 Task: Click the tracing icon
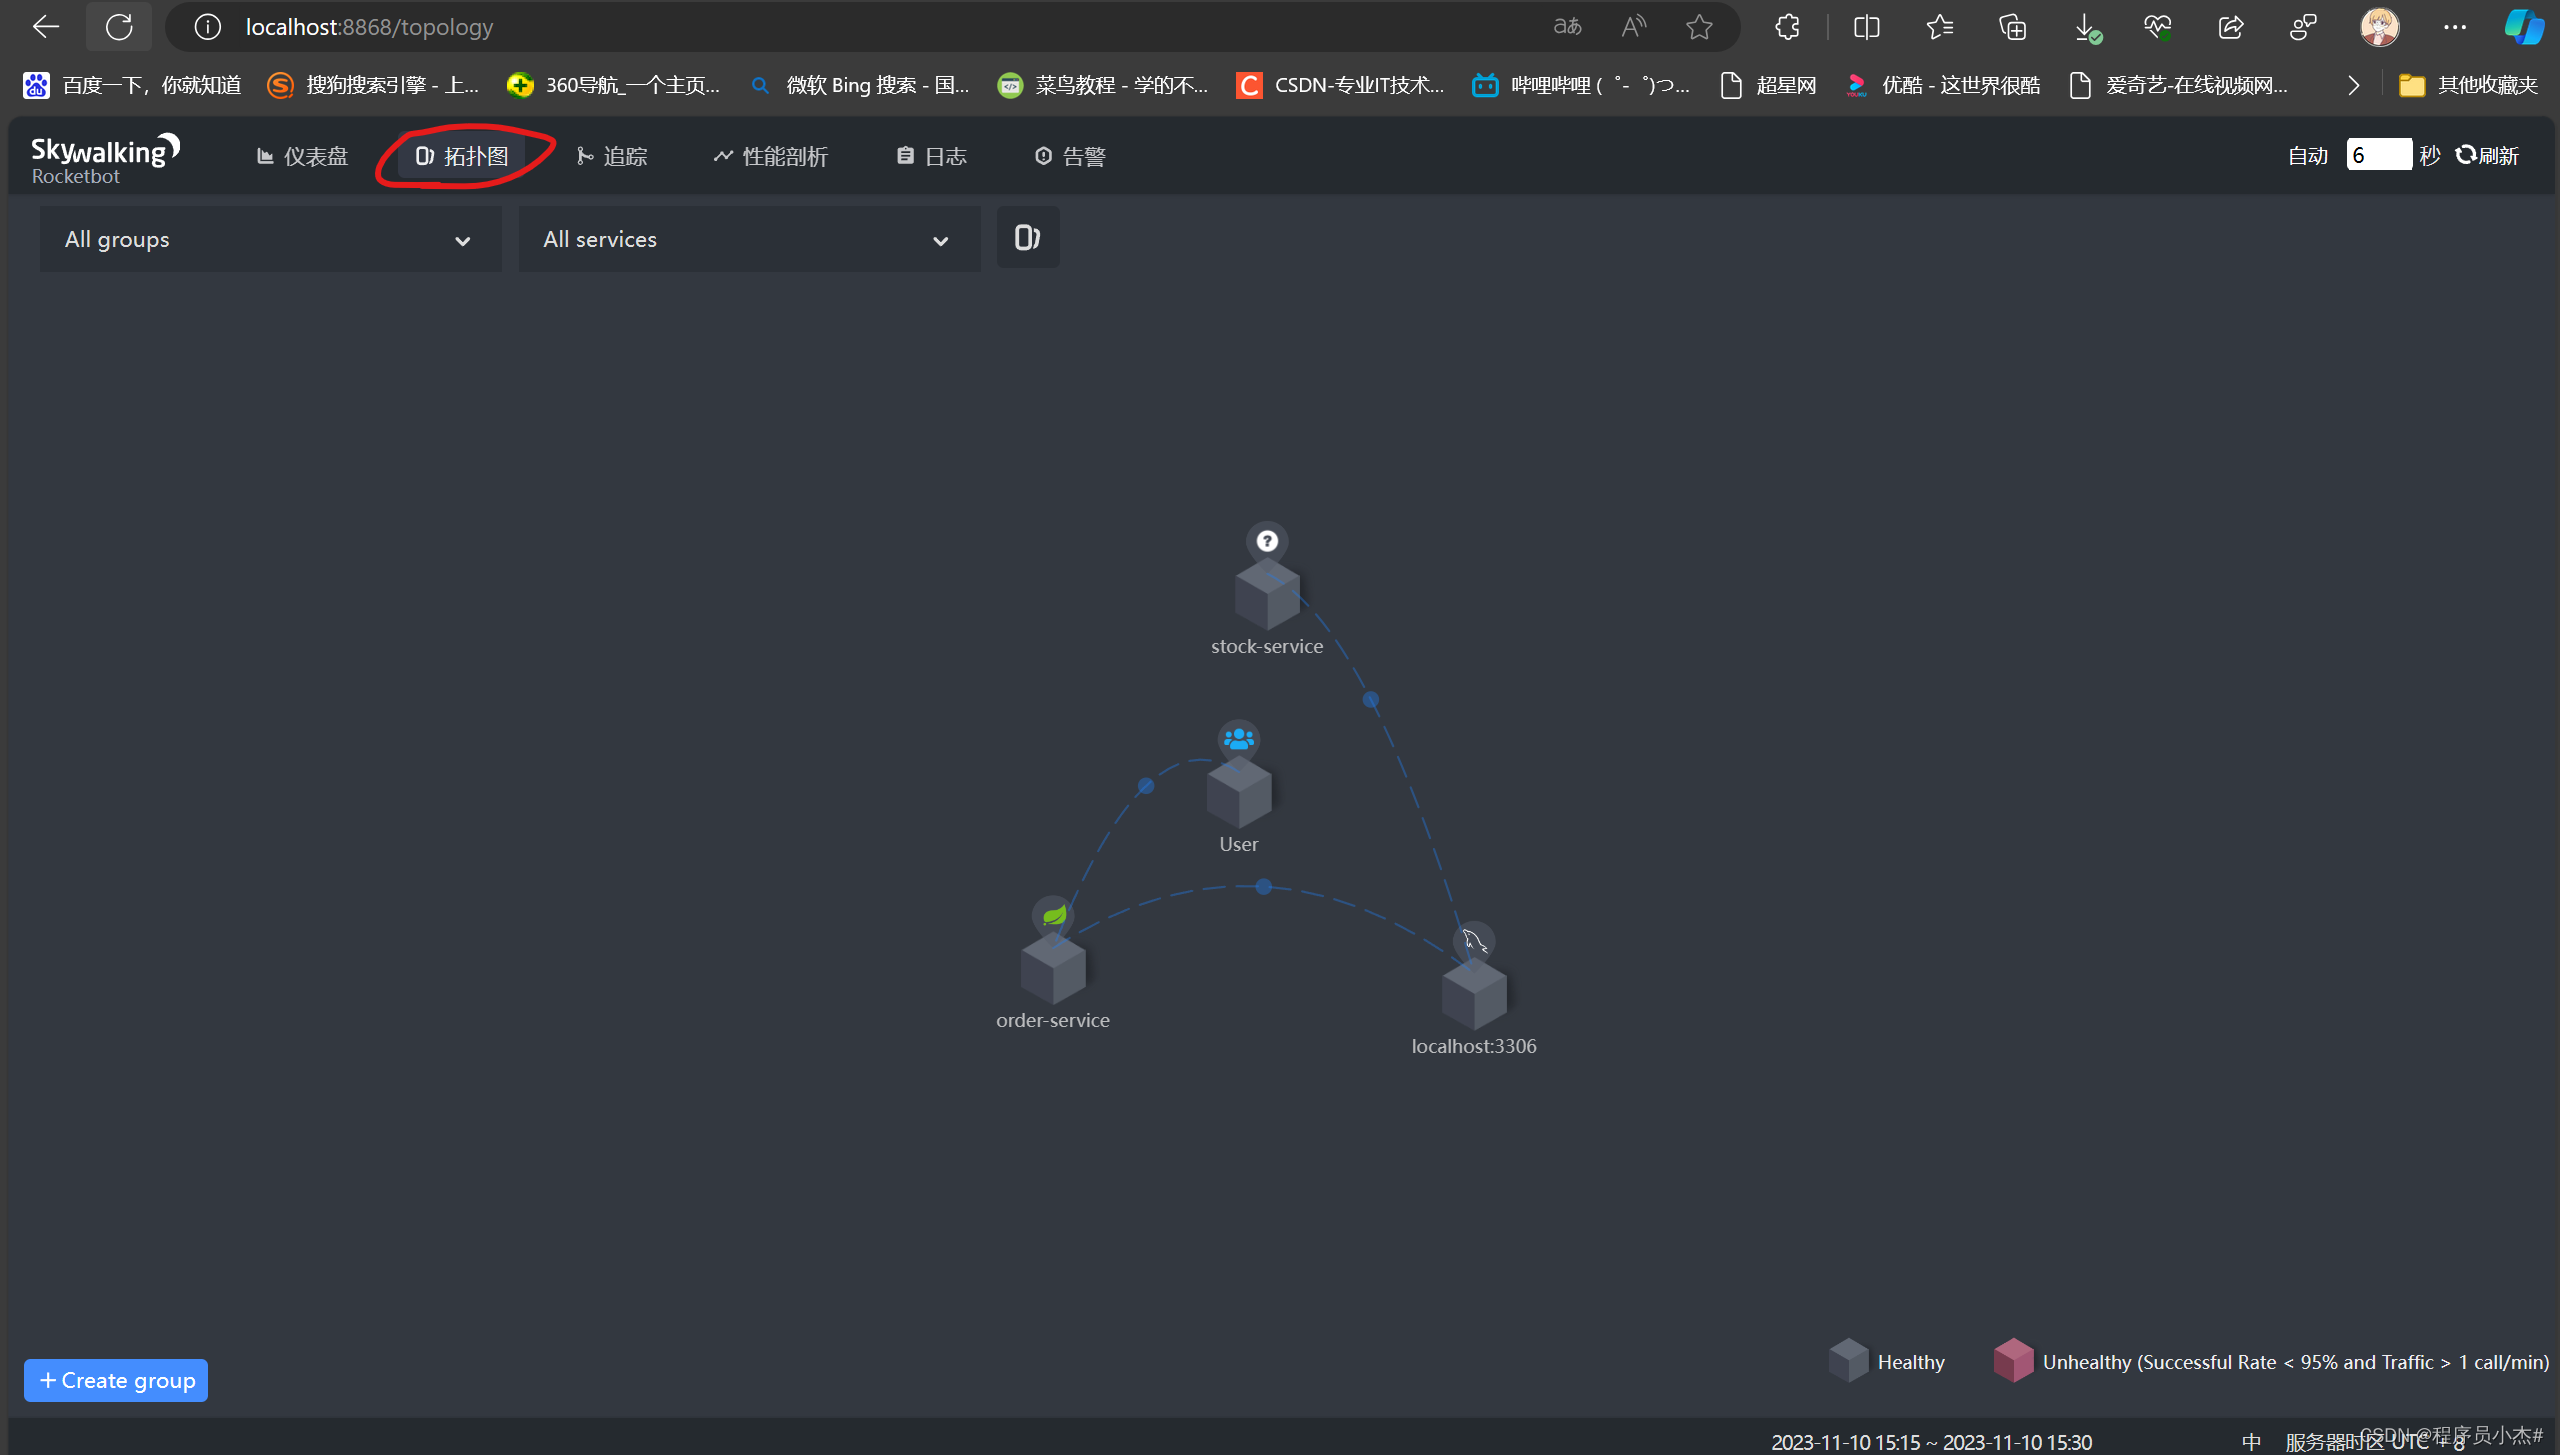[x=610, y=156]
